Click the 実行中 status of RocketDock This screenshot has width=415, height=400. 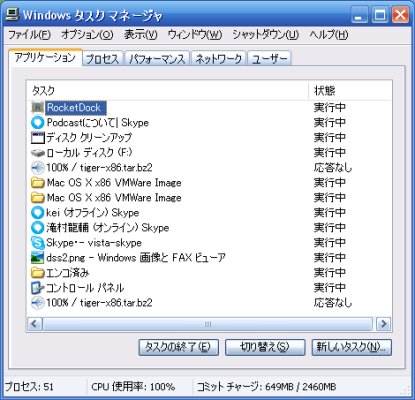pos(329,108)
